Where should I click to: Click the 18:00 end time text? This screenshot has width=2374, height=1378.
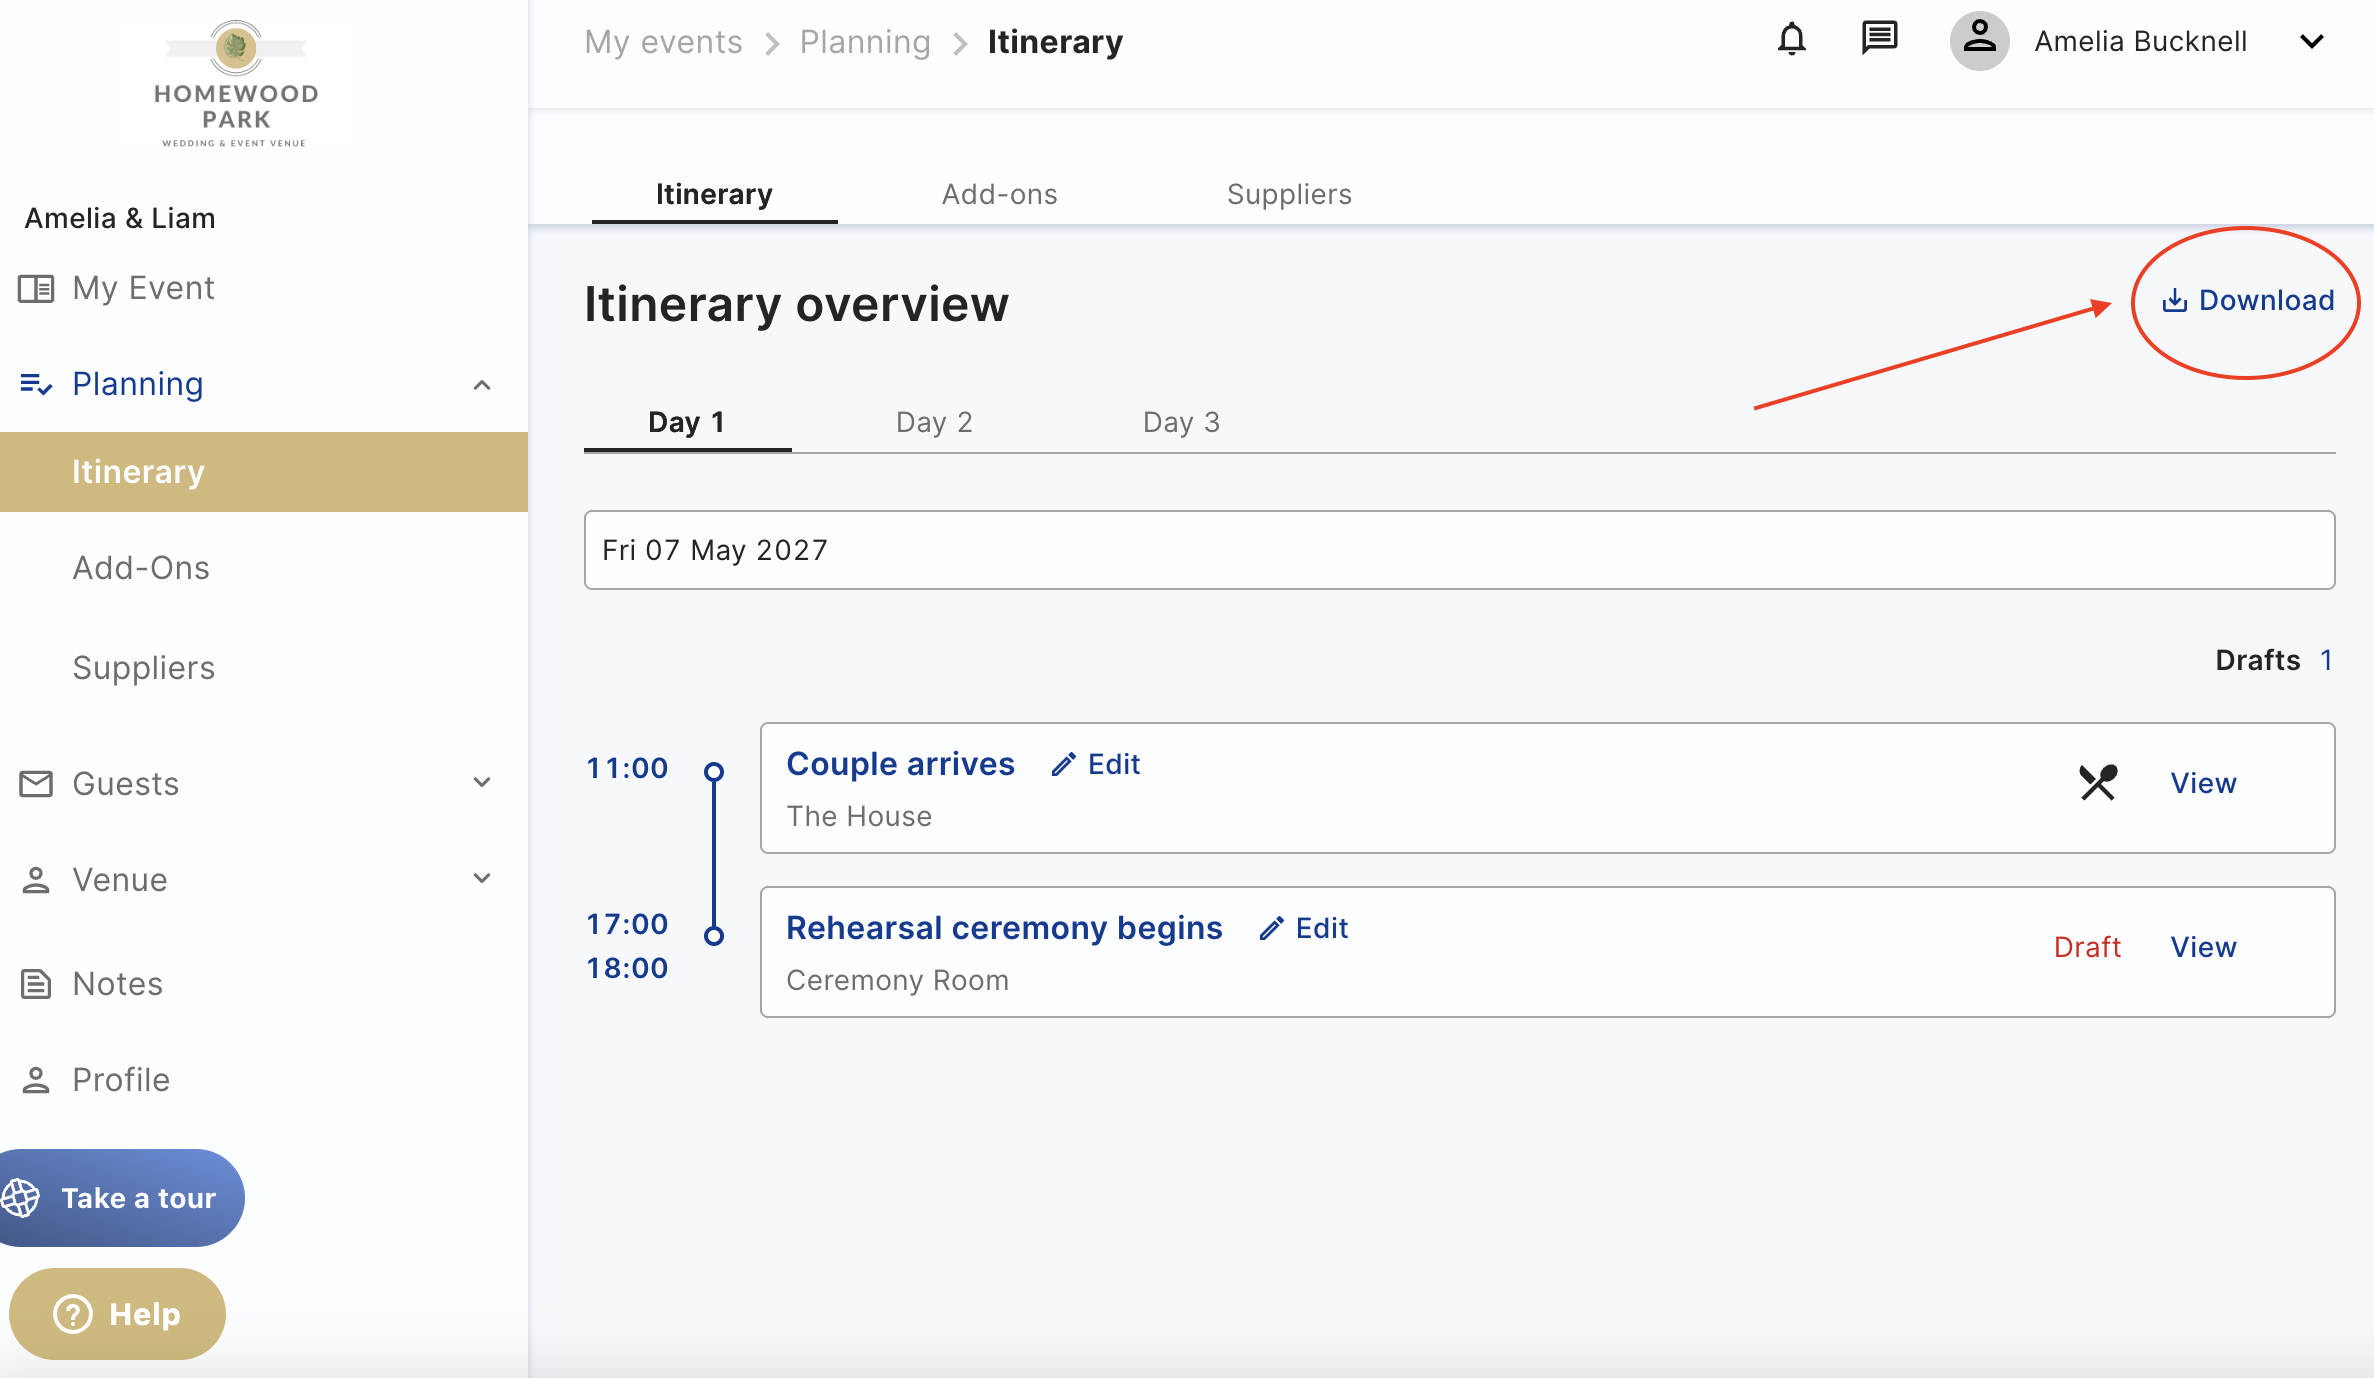tap(627, 968)
